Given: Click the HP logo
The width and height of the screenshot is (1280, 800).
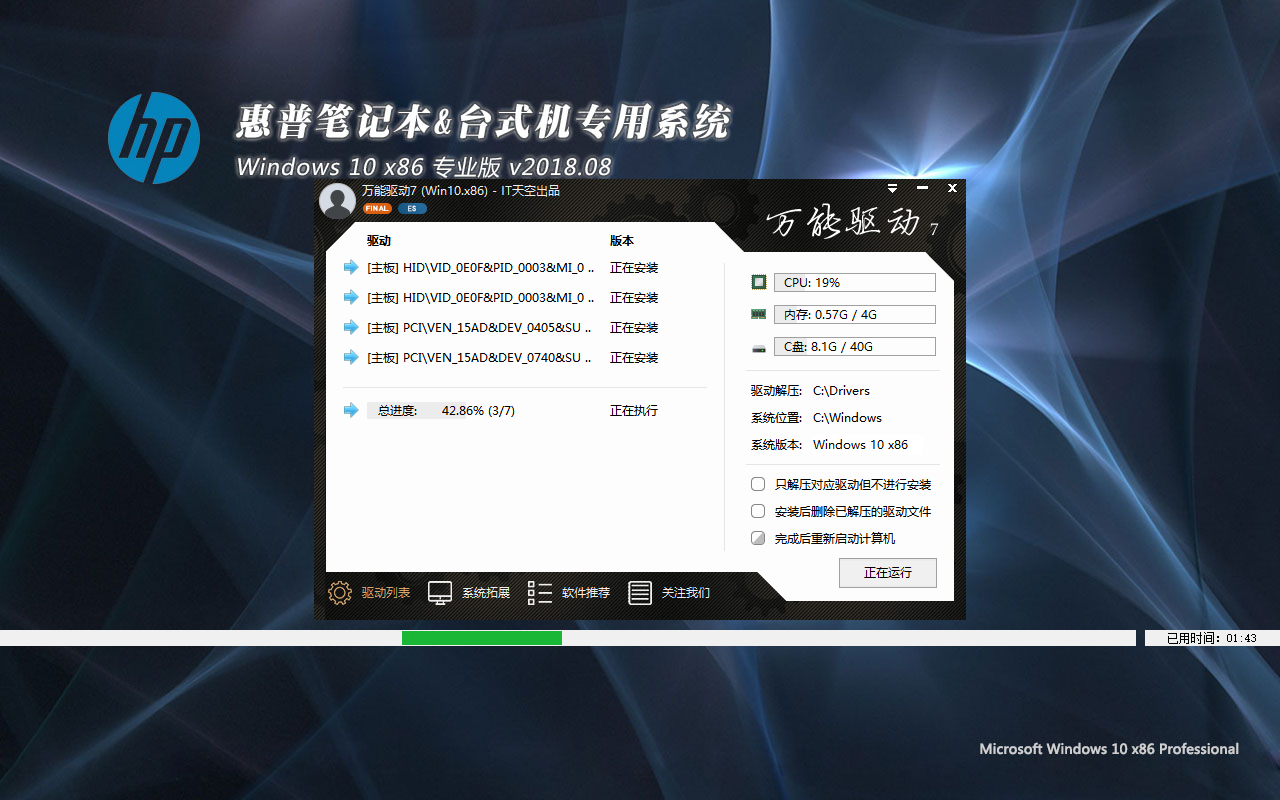Looking at the screenshot, I should pos(153,138).
